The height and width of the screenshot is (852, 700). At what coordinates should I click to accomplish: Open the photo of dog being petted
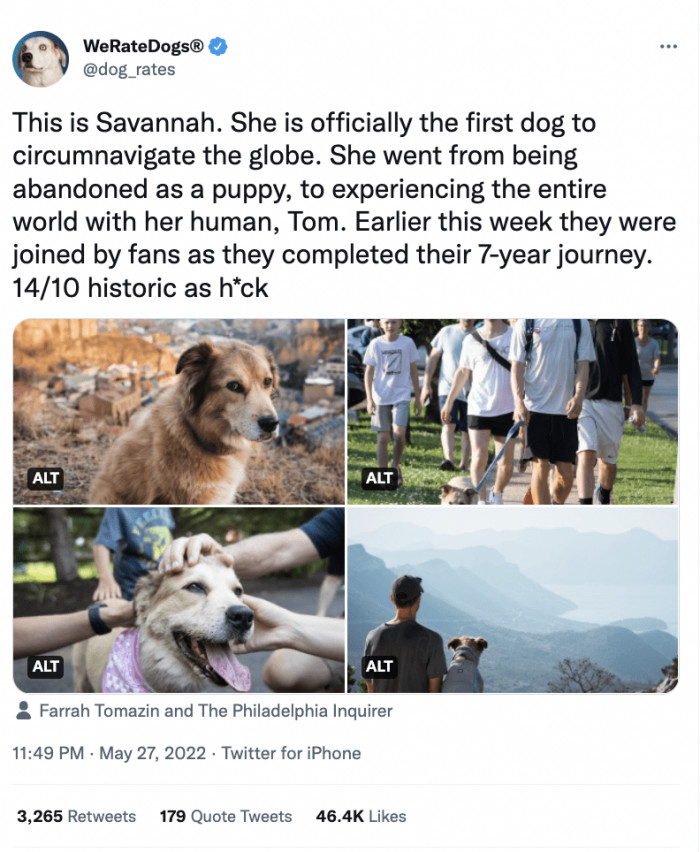pos(179,599)
